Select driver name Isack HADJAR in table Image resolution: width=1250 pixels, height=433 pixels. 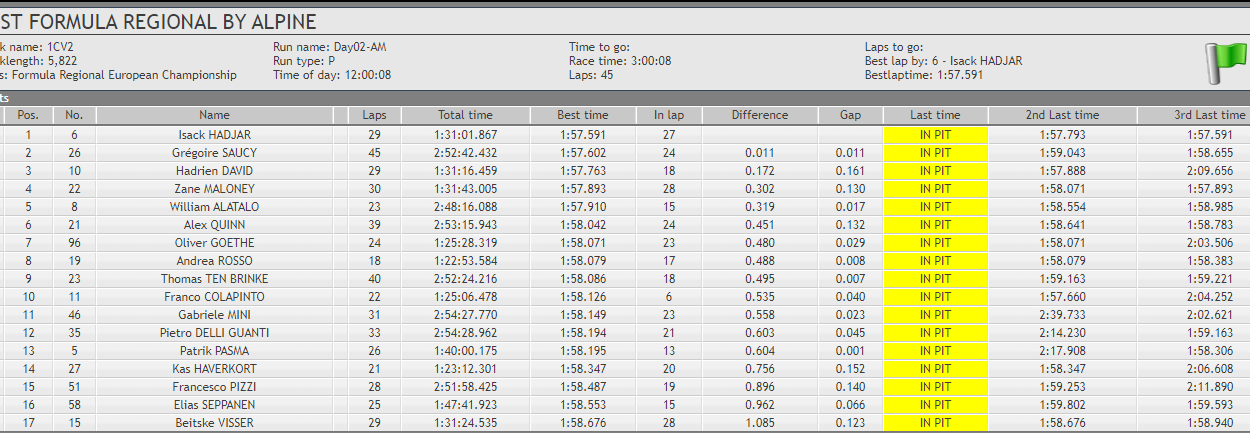coord(214,135)
